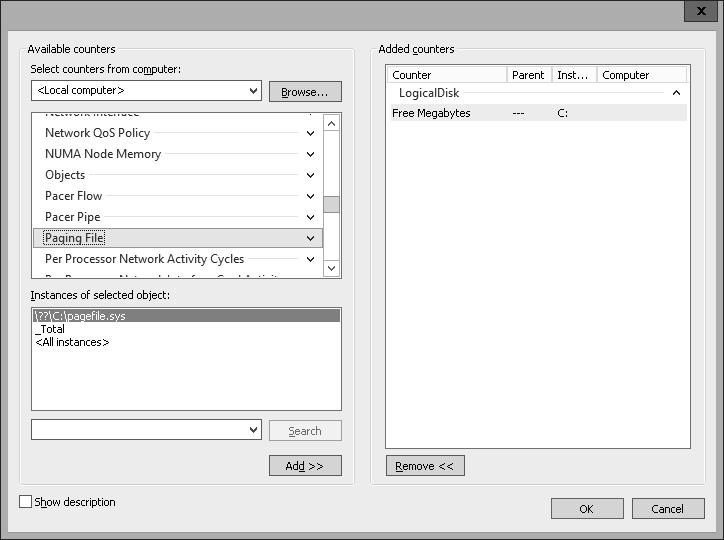Expand Pacer Flow counter set
The width and height of the screenshot is (724, 540).
coord(311,196)
